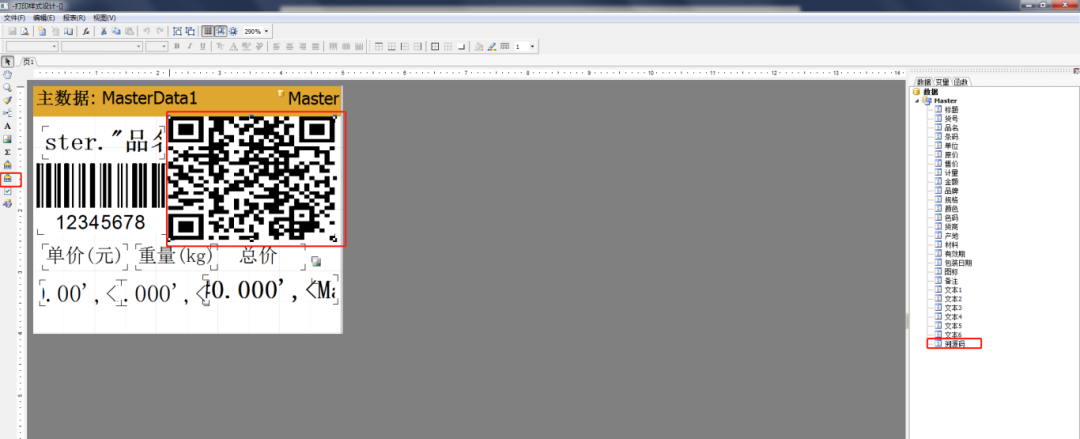Click the Group objects icon

[177, 32]
